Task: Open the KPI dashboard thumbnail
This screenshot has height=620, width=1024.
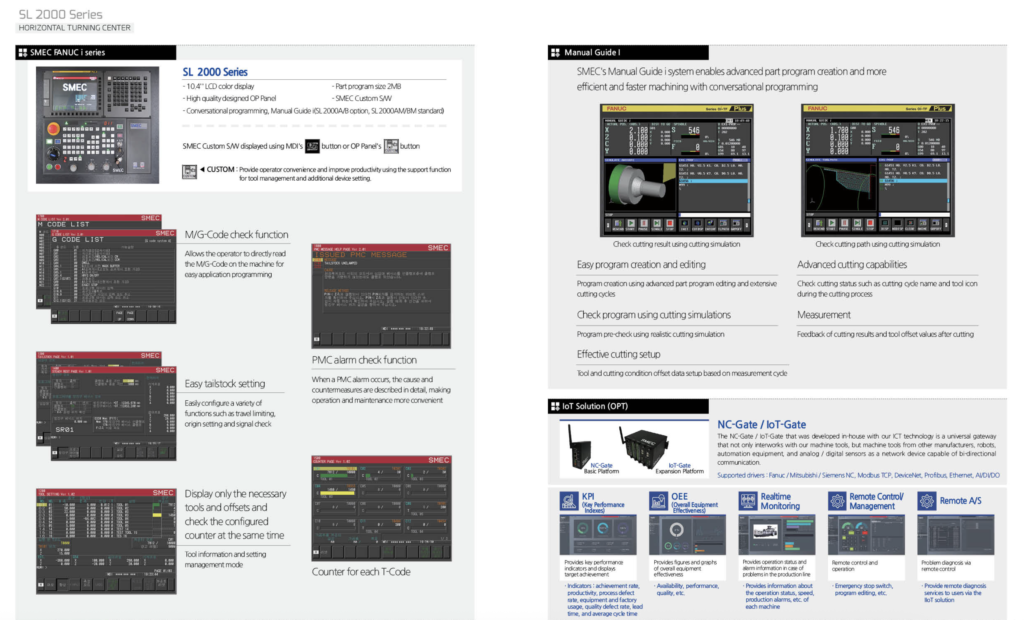Action: pyautogui.click(x=598, y=534)
